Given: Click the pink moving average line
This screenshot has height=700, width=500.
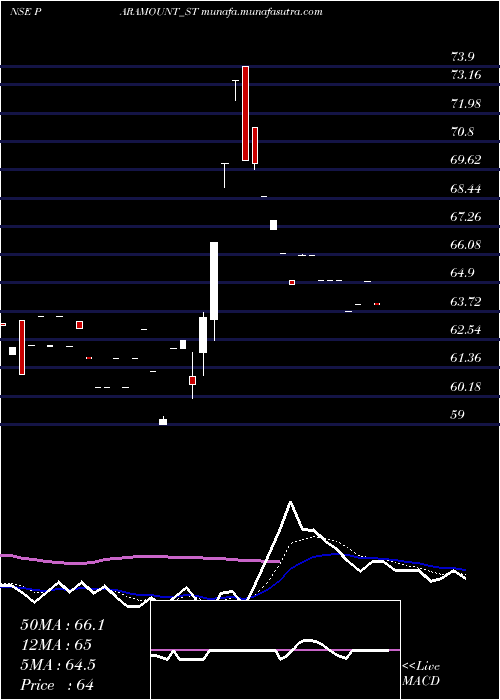Looking at the screenshot, I should (140, 558).
